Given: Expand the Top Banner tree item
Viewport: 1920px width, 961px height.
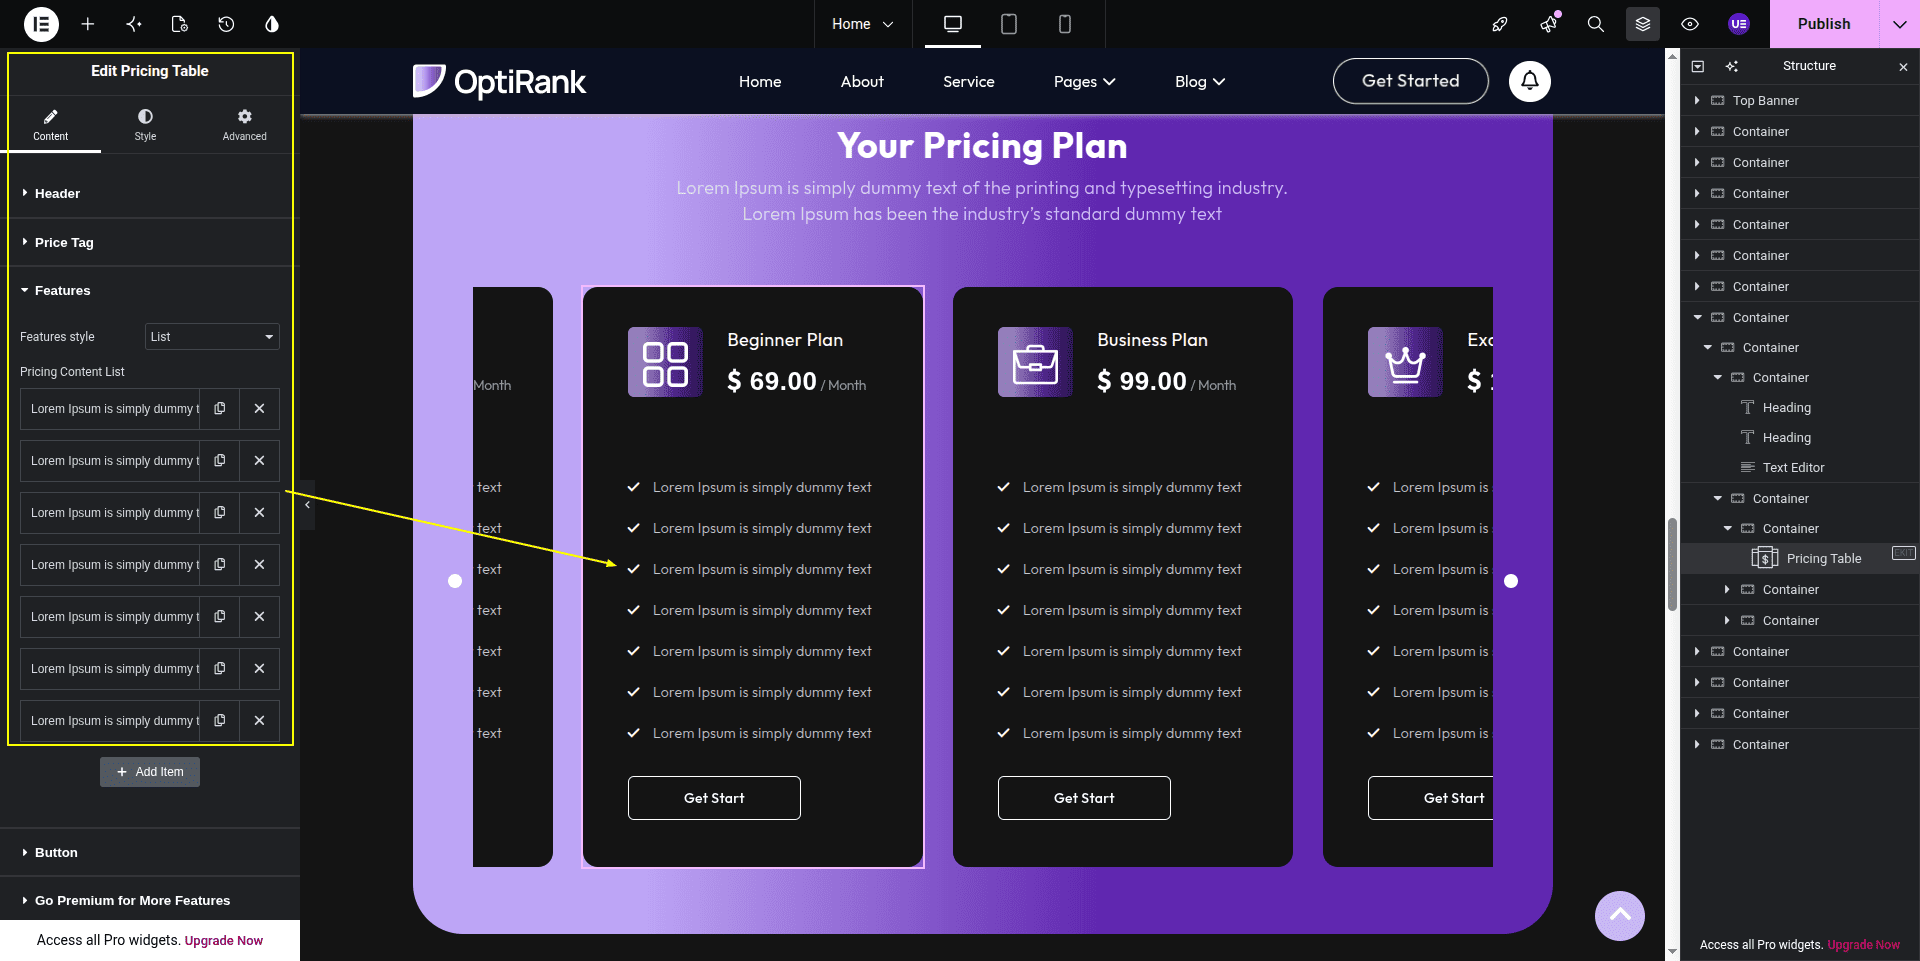Looking at the screenshot, I should pyautogui.click(x=1697, y=100).
